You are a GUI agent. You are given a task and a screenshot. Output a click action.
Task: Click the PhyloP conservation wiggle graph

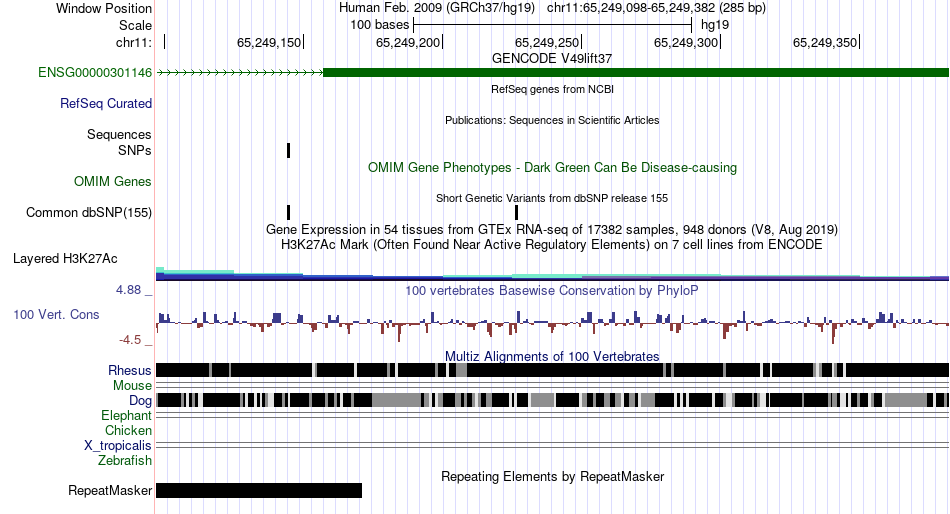552,326
